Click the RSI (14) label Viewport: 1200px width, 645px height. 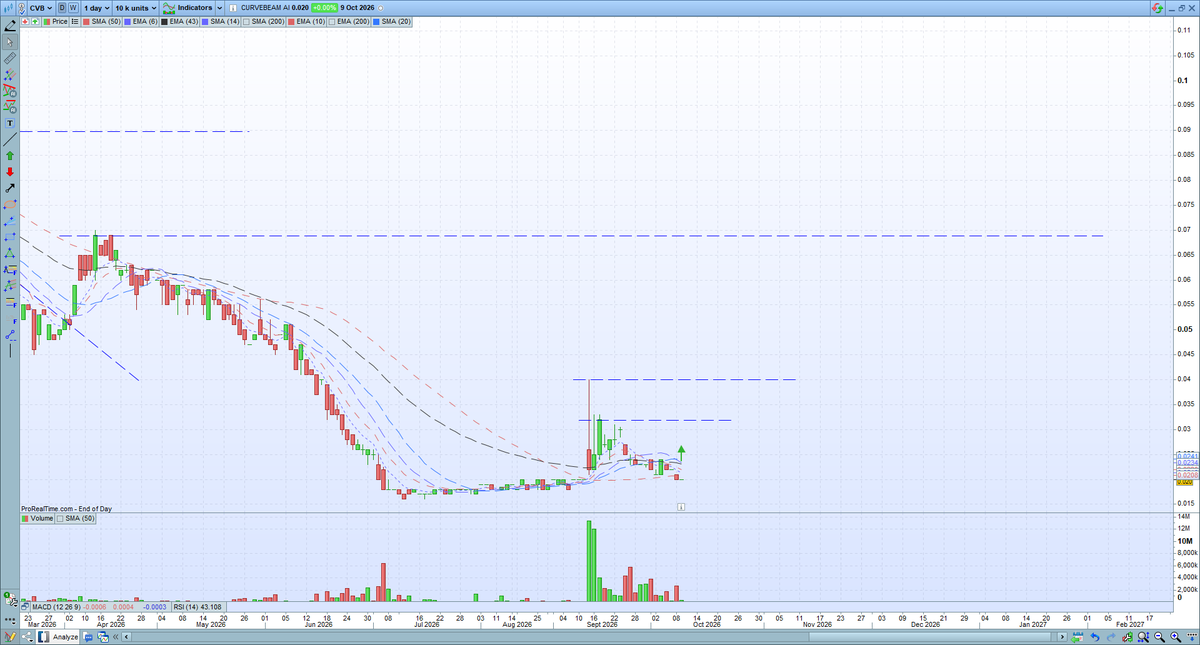187,606
